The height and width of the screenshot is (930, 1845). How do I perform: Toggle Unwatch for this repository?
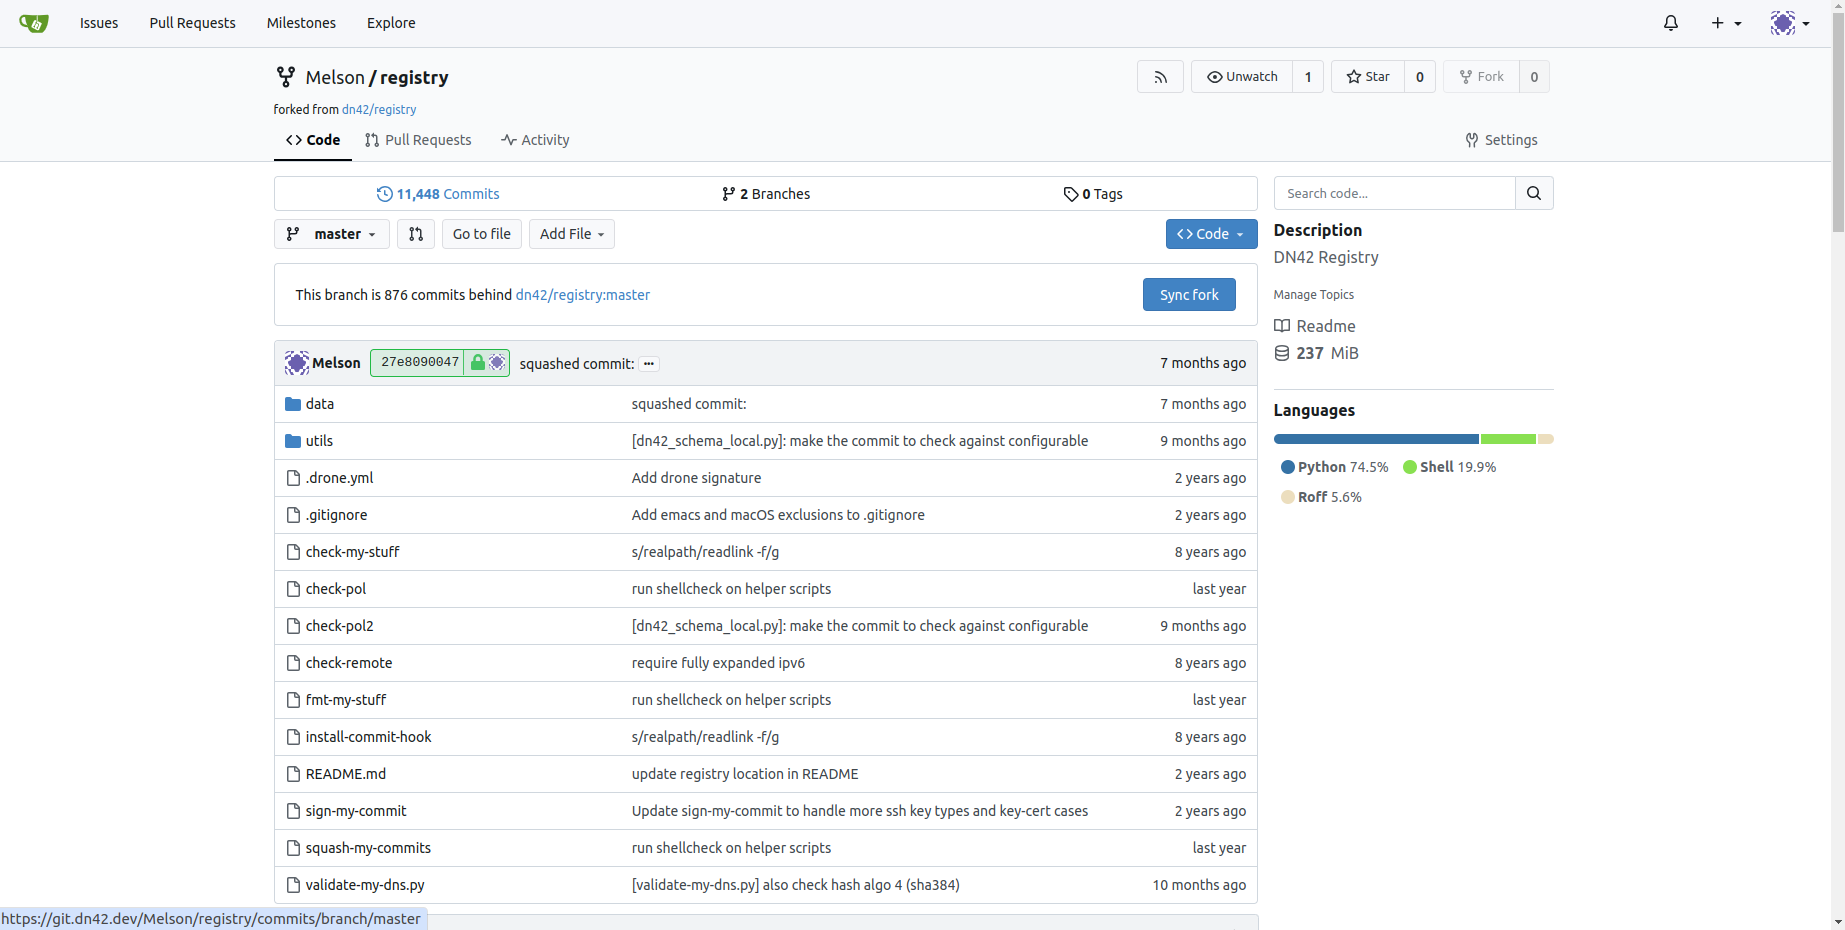pyautogui.click(x=1242, y=77)
